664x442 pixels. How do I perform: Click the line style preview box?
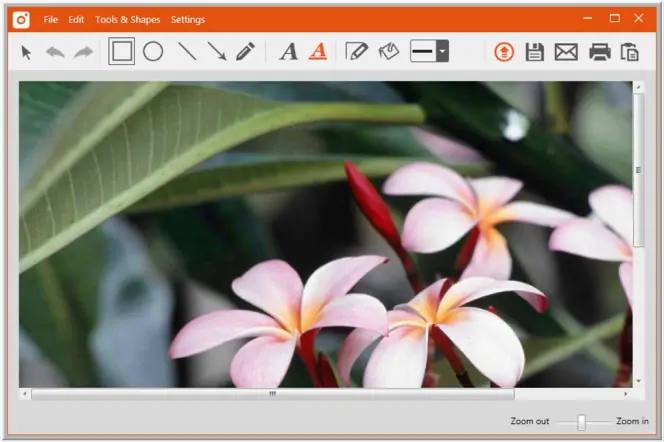coord(423,51)
